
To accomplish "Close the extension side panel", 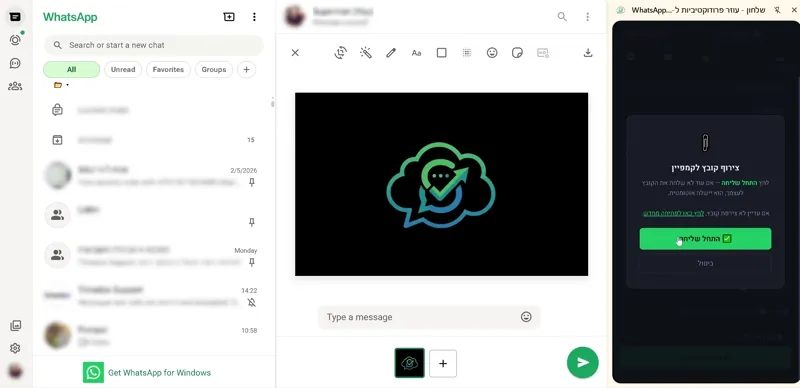I will point(793,10).
